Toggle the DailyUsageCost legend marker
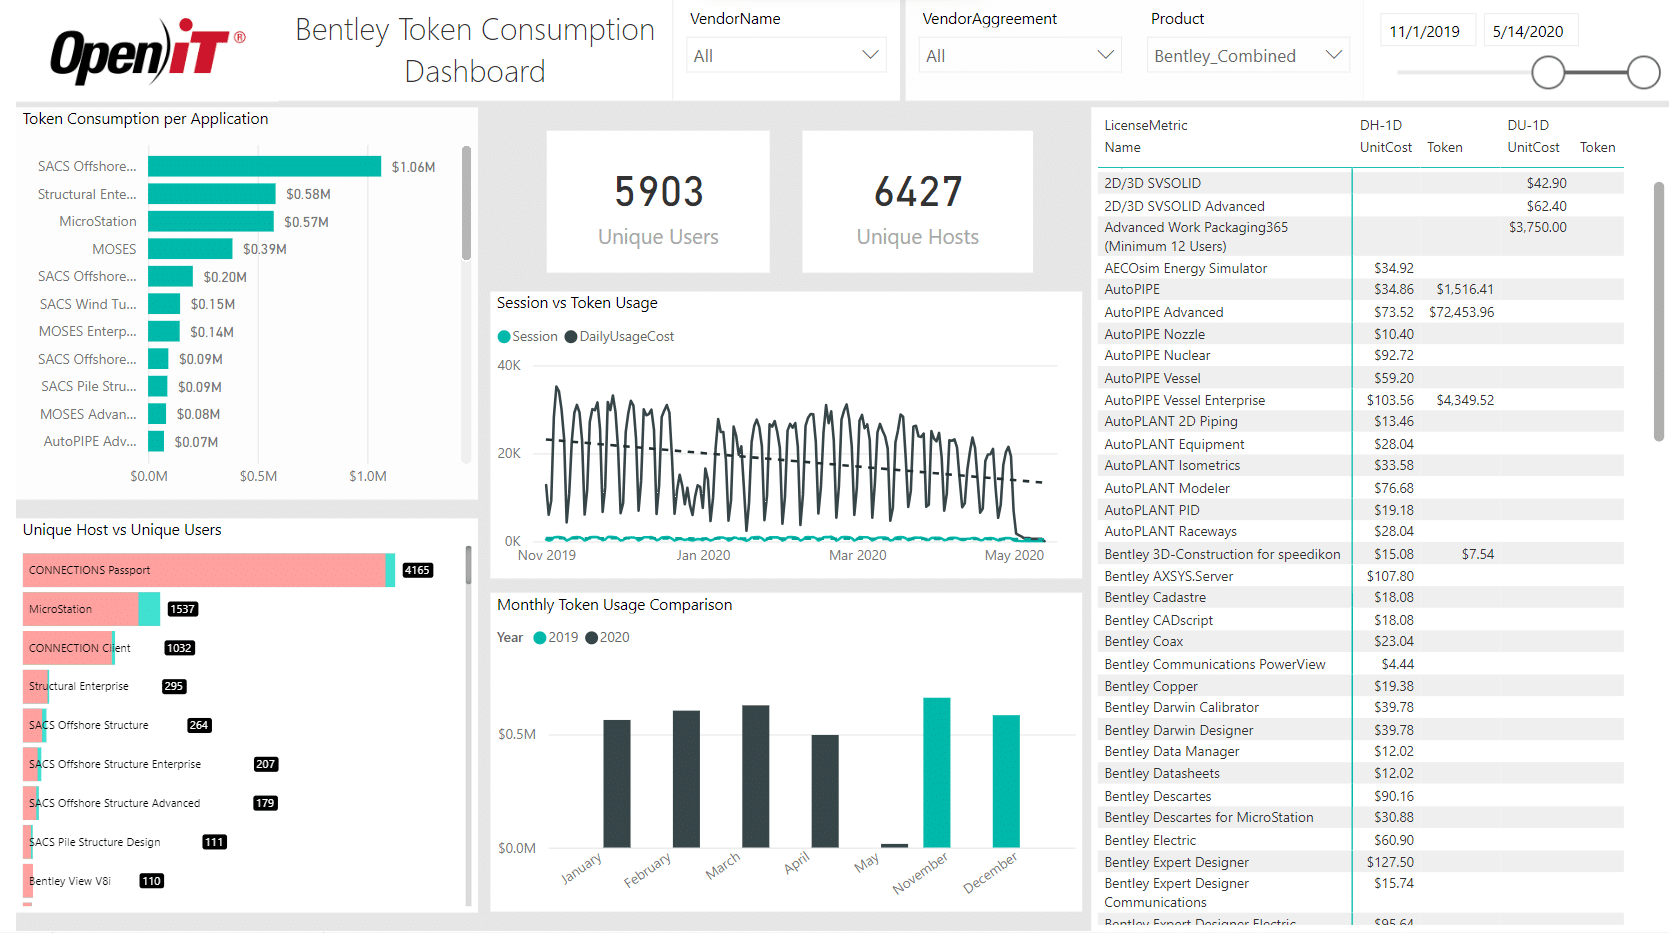This screenshot has height=933, width=1669. [x=571, y=337]
